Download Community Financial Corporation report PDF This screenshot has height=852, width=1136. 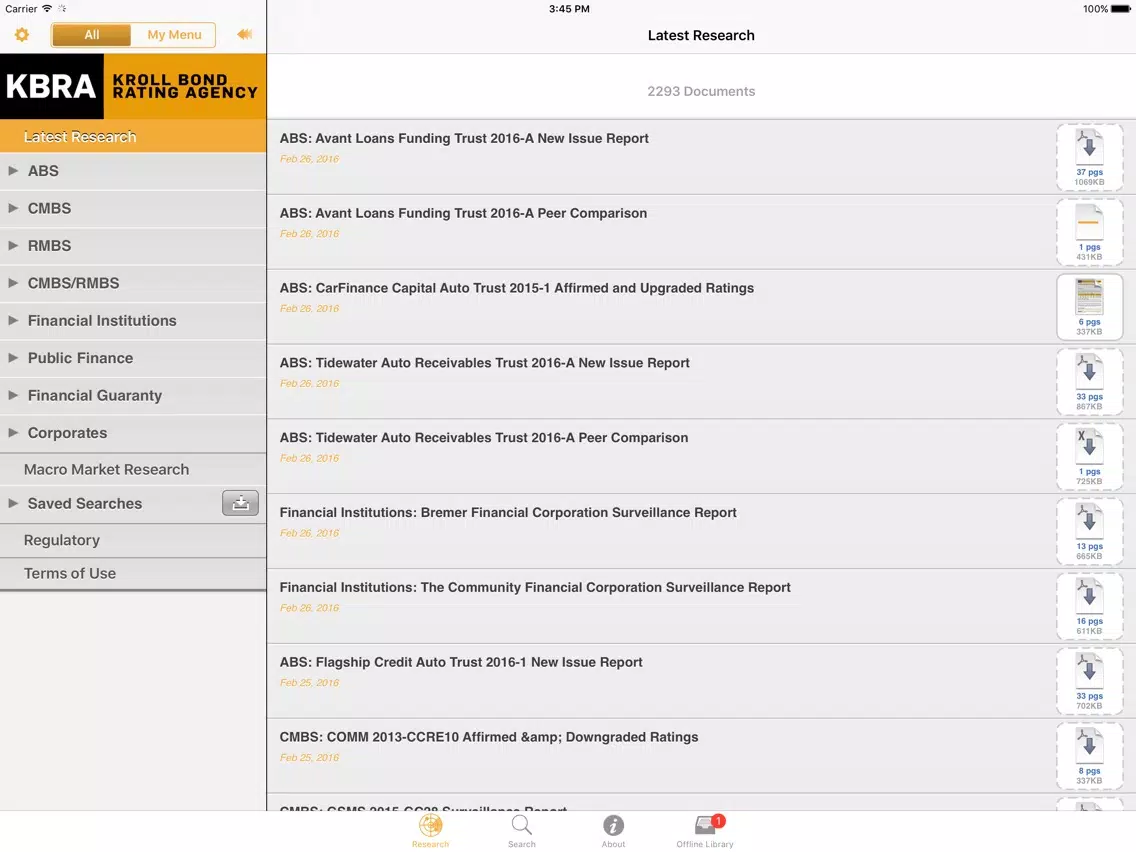(x=1090, y=606)
